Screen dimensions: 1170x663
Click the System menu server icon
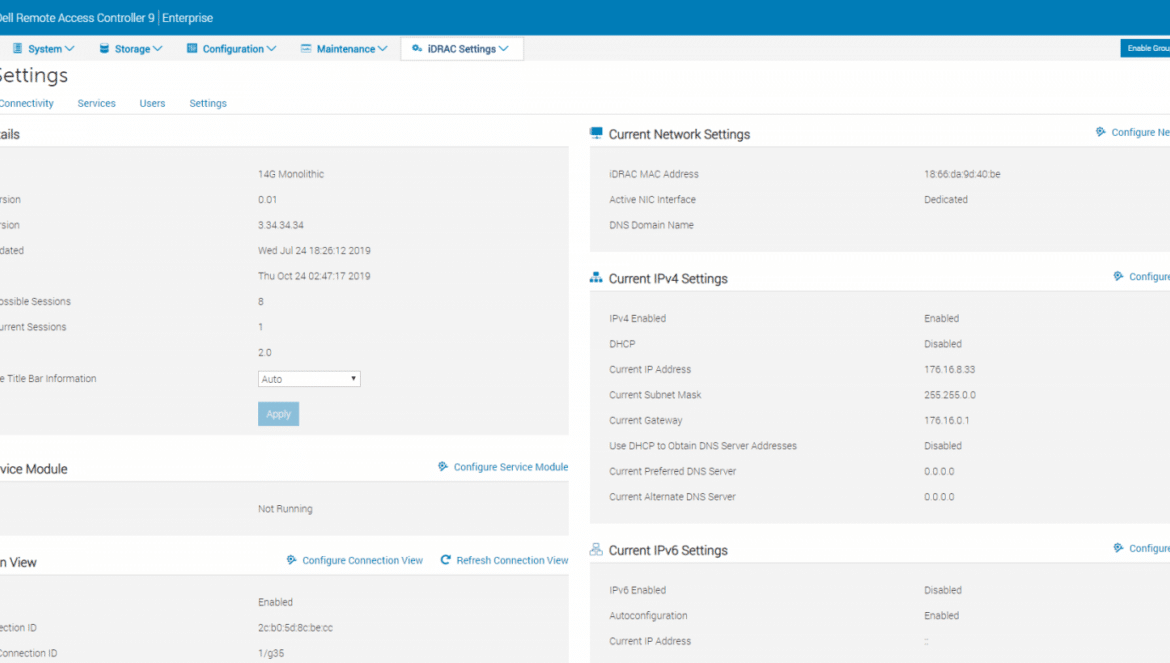click(17, 48)
